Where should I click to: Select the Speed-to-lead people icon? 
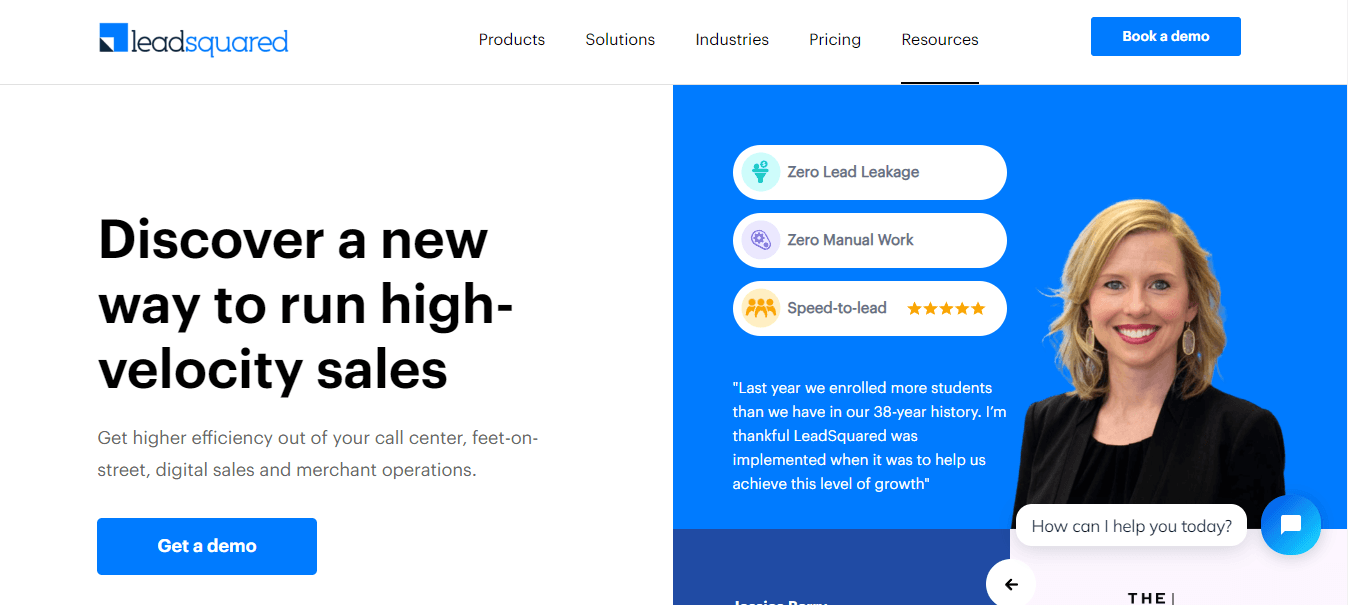pos(761,308)
